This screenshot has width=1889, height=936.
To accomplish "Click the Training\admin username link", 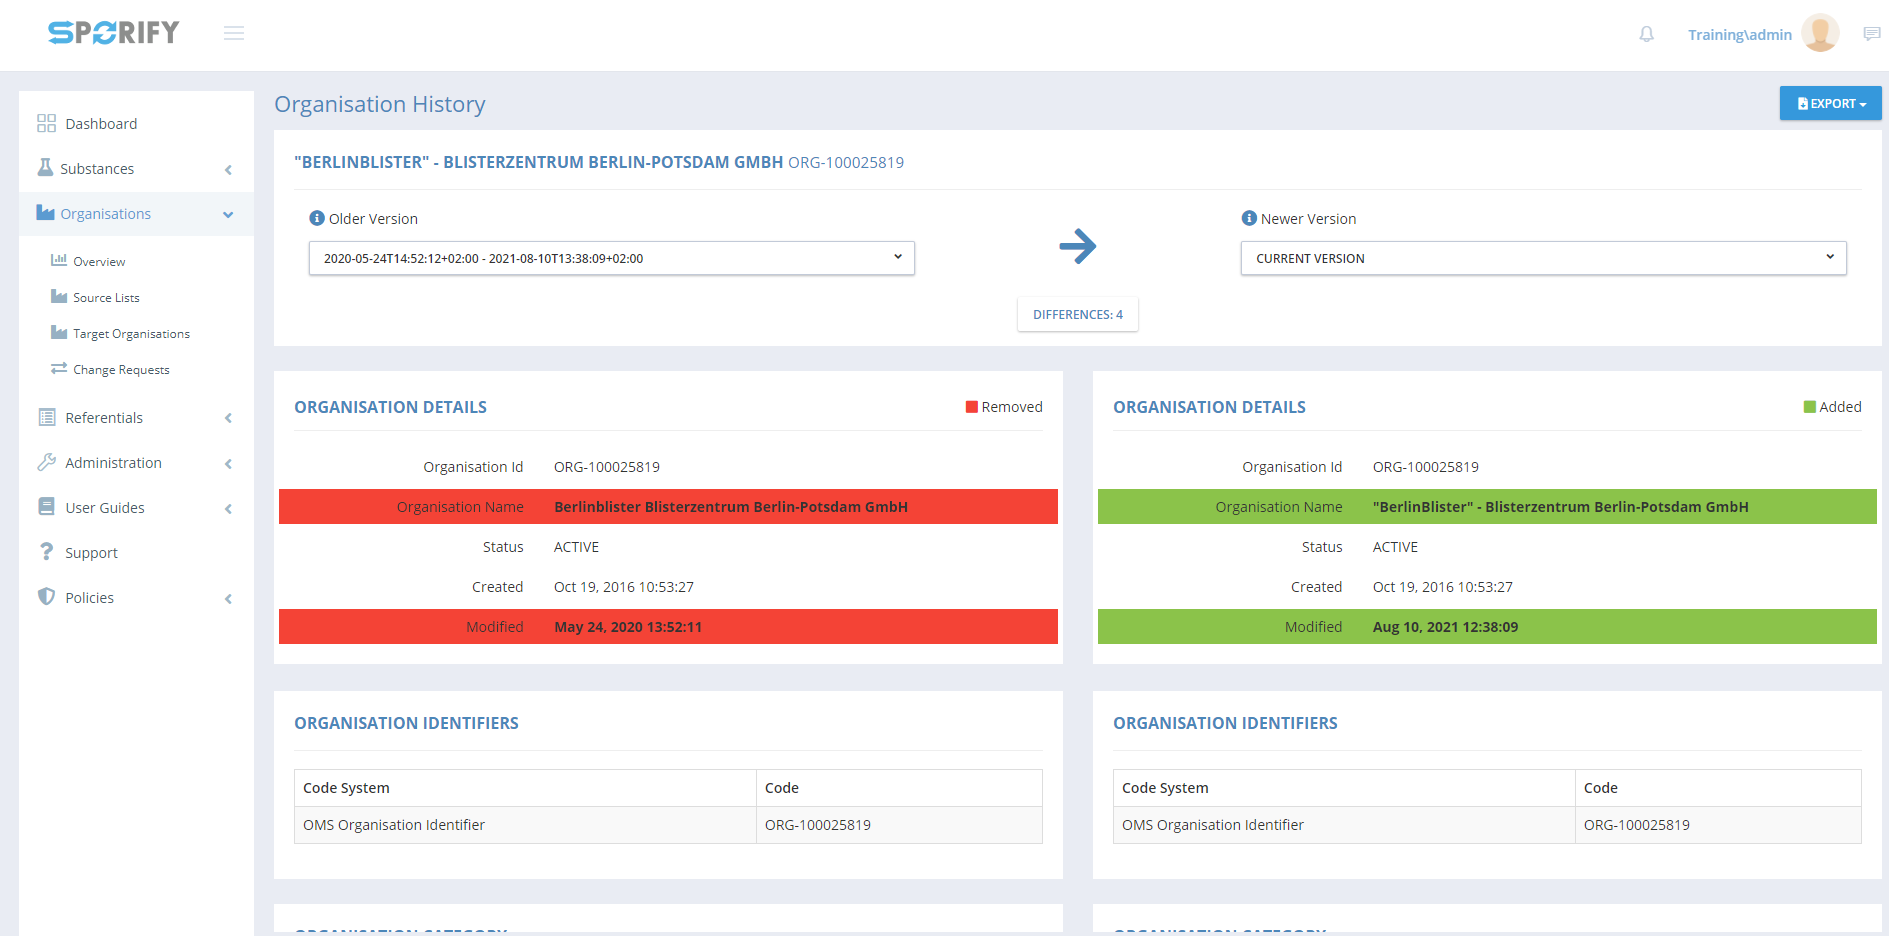I will 1739,35.
